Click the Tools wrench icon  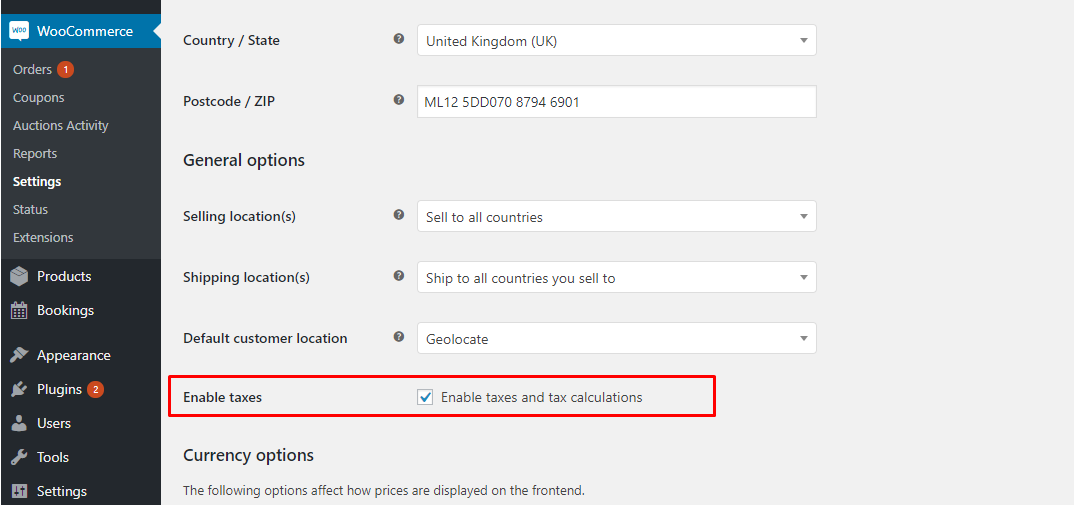[19, 457]
